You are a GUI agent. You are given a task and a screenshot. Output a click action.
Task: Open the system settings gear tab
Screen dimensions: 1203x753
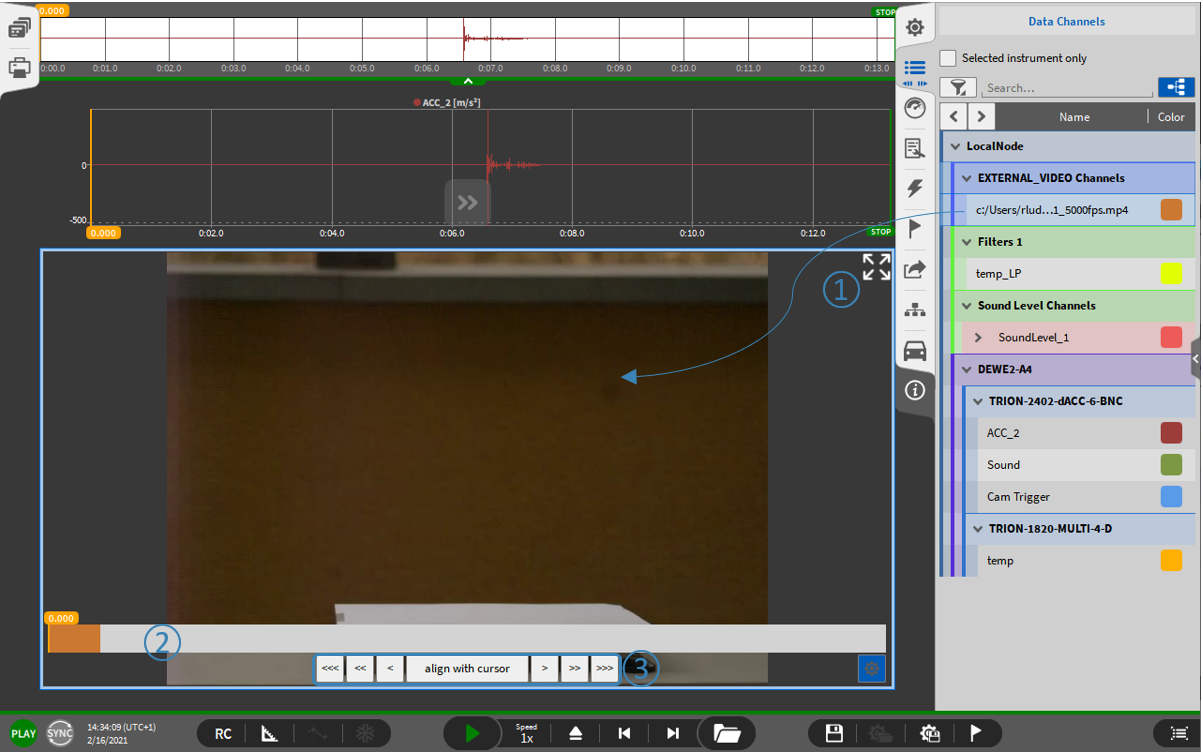coord(914,28)
